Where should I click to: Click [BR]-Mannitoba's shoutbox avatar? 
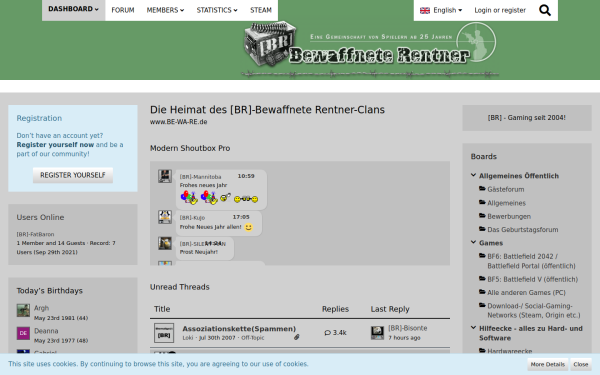(165, 176)
